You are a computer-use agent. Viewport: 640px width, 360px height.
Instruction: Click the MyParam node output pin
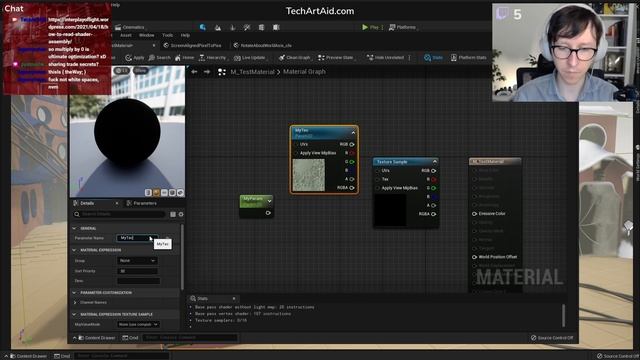point(268,213)
